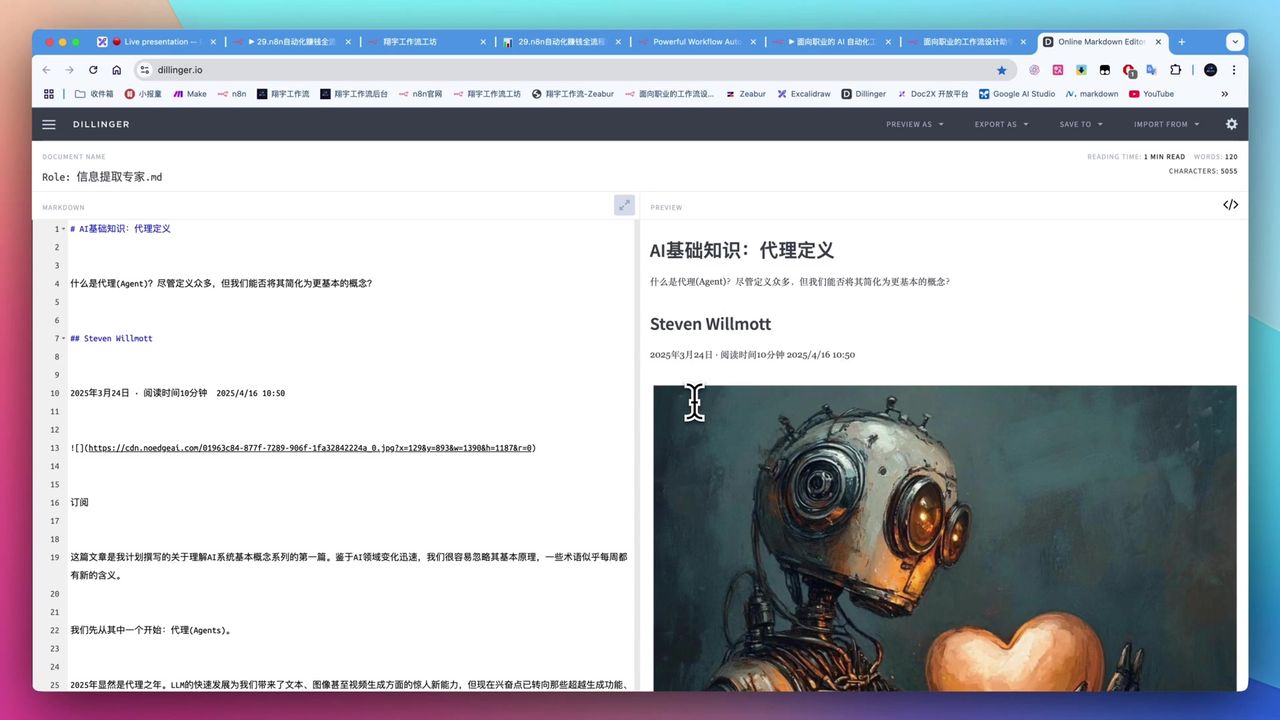The height and width of the screenshot is (720, 1280).
Task: Reload the page with the refresh icon
Action: (x=92, y=70)
